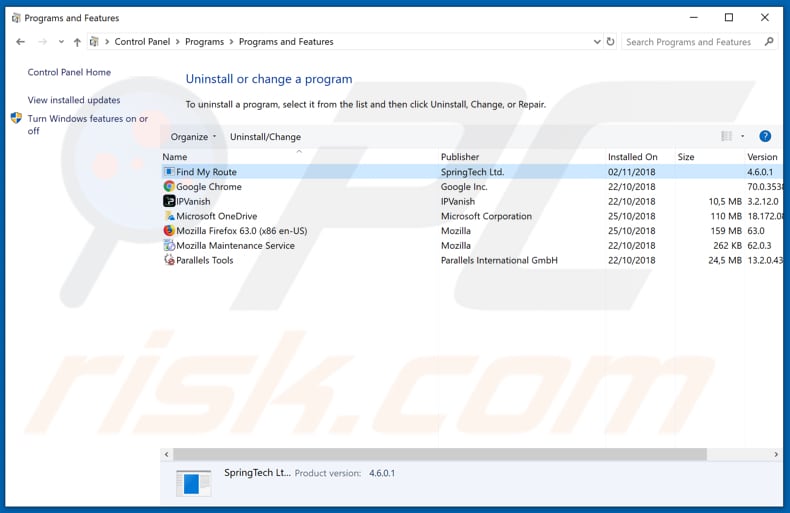Select Microsoft OneDrive in the list
790x513 pixels.
(x=217, y=216)
